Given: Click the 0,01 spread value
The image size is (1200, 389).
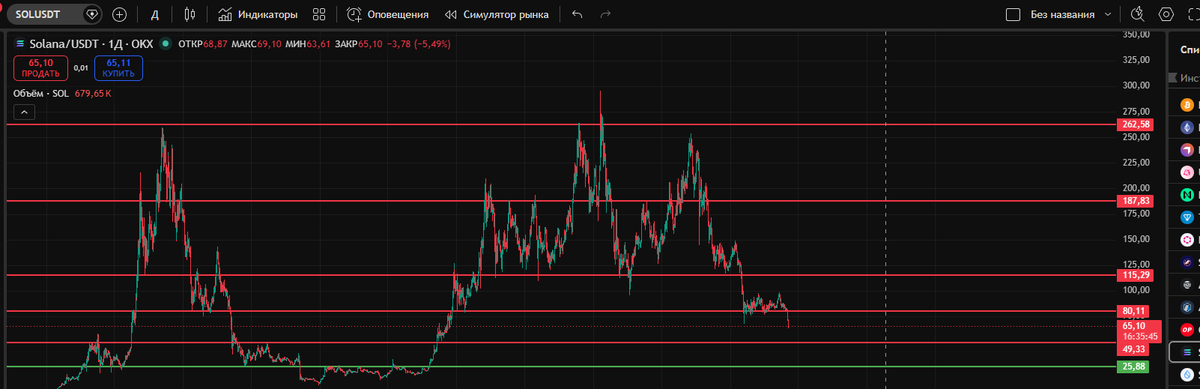Looking at the screenshot, I should [81, 68].
